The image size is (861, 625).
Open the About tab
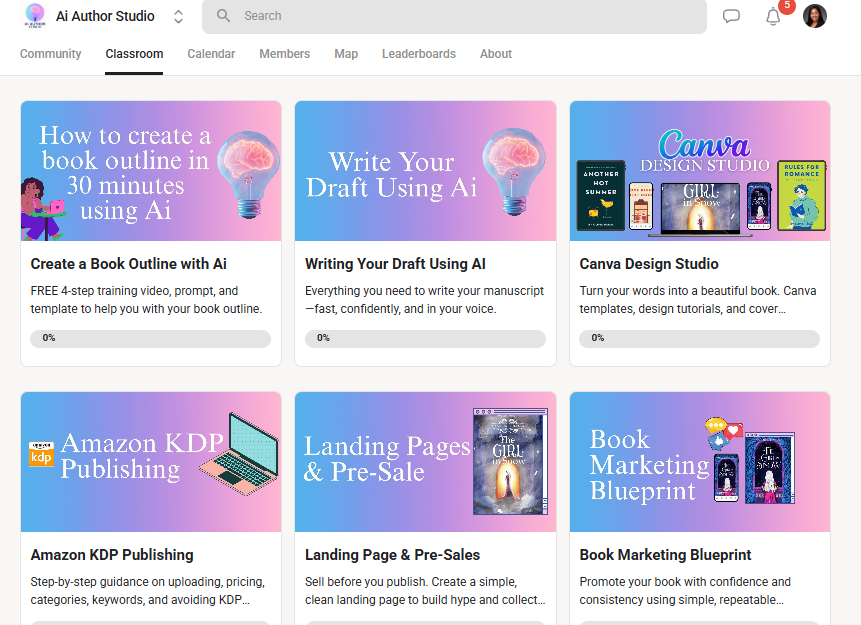pyautogui.click(x=496, y=54)
